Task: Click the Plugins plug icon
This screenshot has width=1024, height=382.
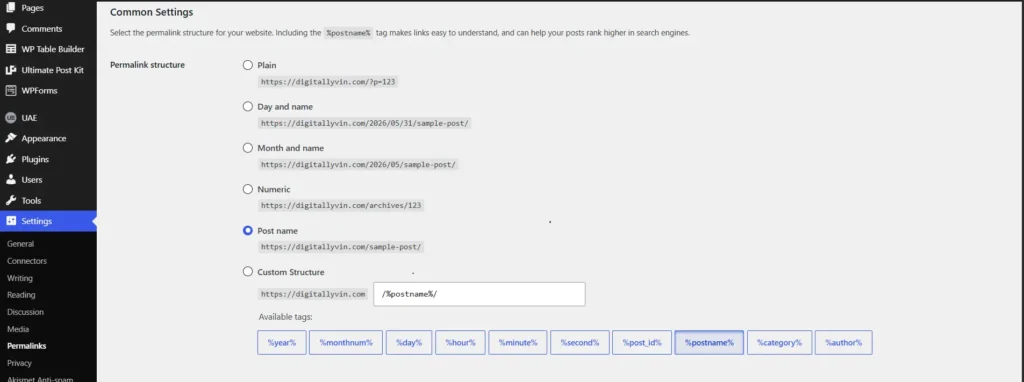Action: [10, 159]
